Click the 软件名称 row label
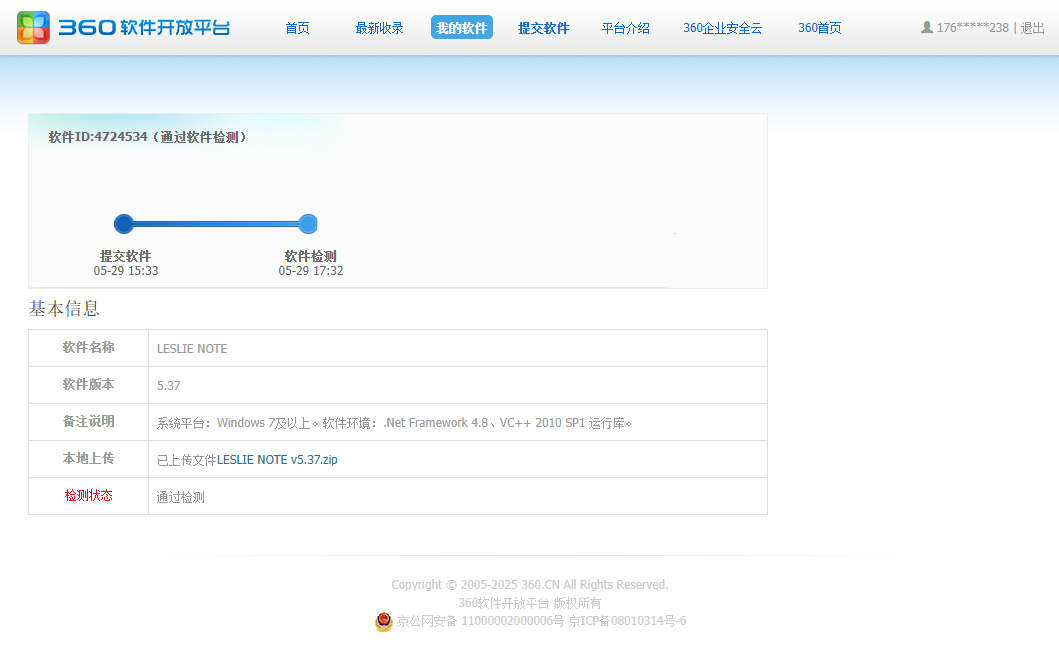1059x666 pixels. click(x=88, y=348)
